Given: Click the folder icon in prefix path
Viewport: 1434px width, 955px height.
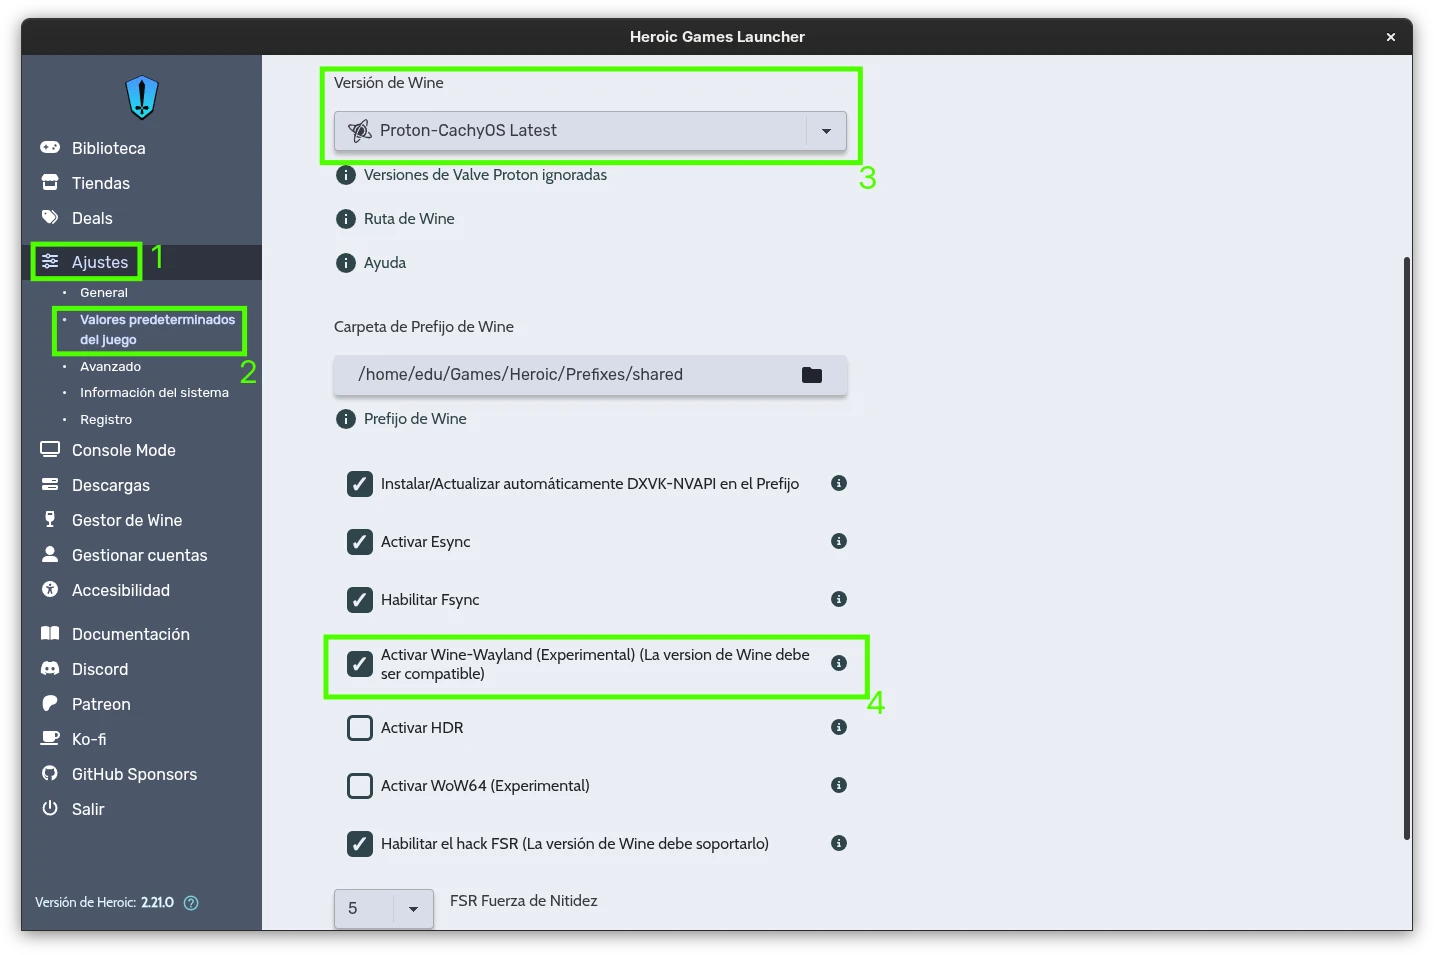Looking at the screenshot, I should click(812, 375).
